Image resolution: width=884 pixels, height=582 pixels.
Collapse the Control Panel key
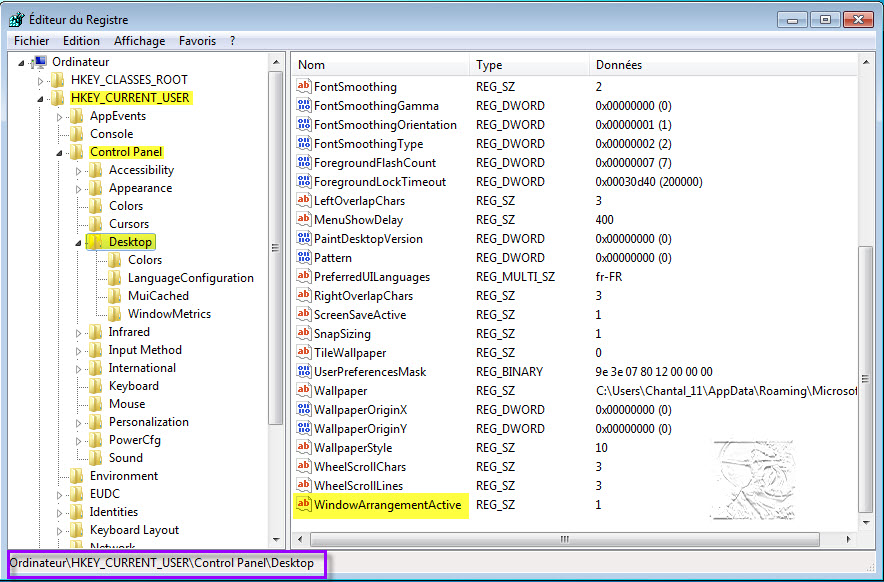pyautogui.click(x=59, y=153)
